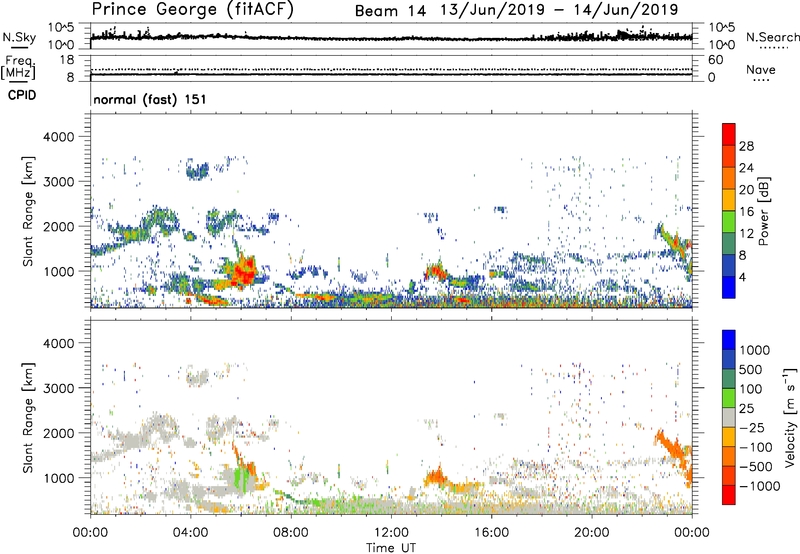Click the 'N.Sky' axis label

coord(19,37)
